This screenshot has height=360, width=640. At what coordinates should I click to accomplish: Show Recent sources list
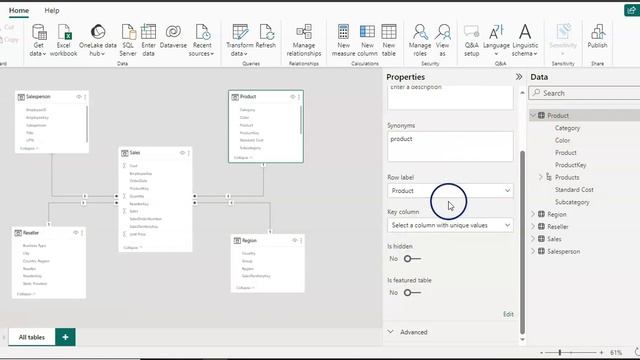(202, 40)
